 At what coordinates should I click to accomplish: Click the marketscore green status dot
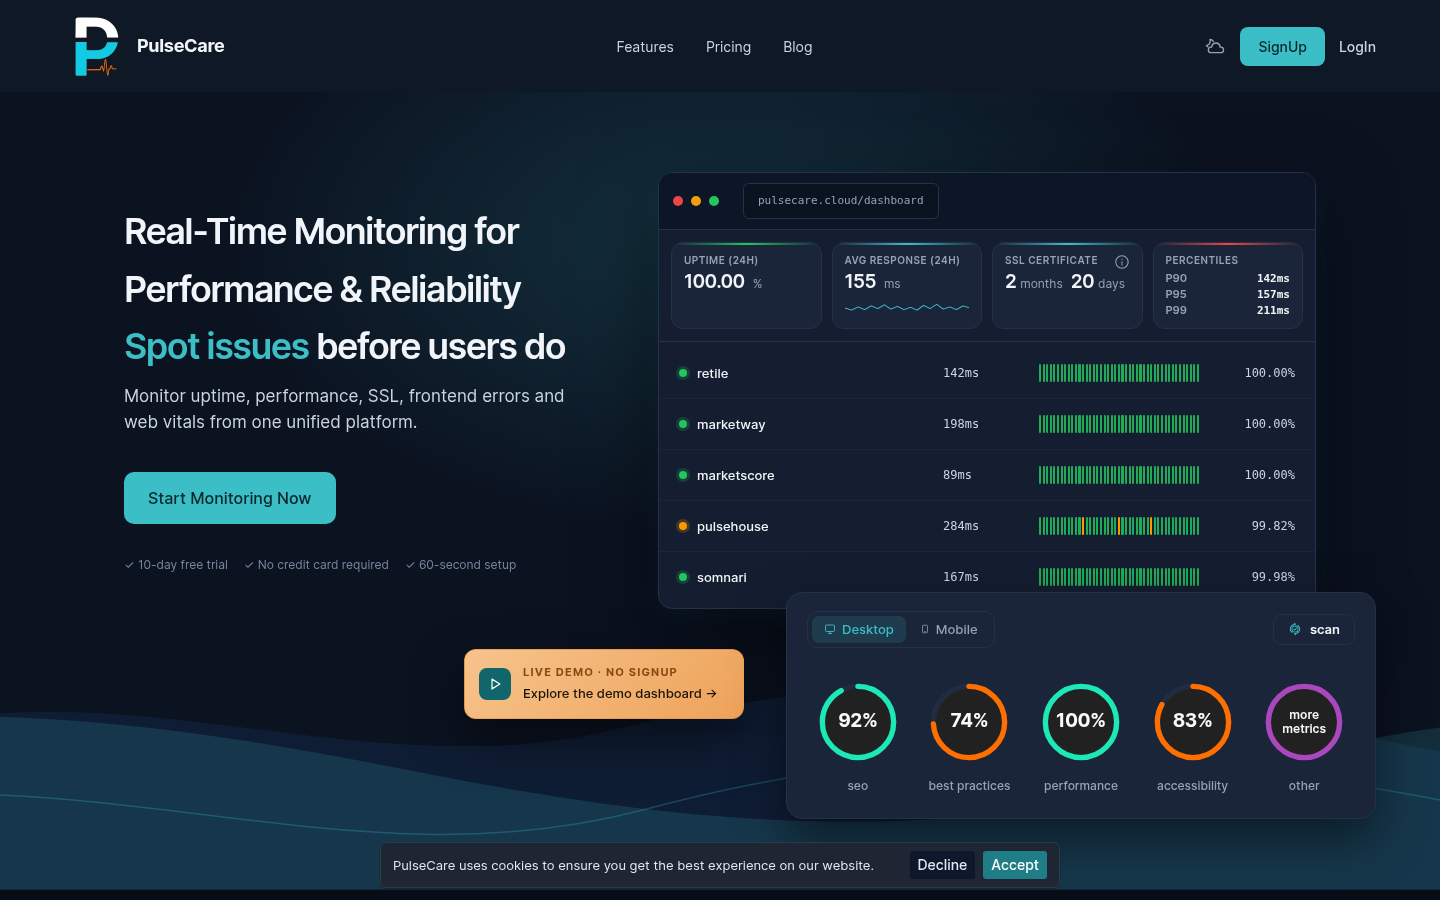tap(683, 475)
